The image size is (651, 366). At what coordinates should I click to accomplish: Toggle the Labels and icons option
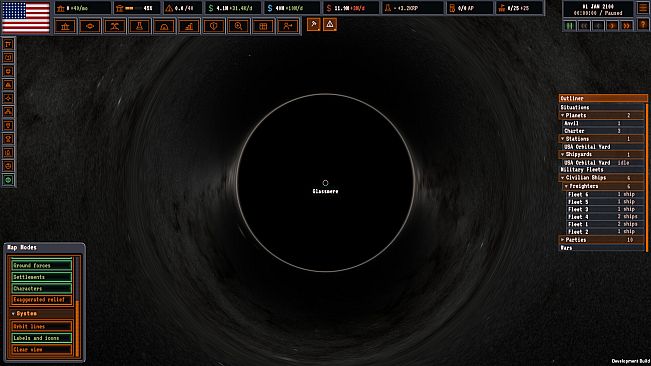(x=42, y=338)
